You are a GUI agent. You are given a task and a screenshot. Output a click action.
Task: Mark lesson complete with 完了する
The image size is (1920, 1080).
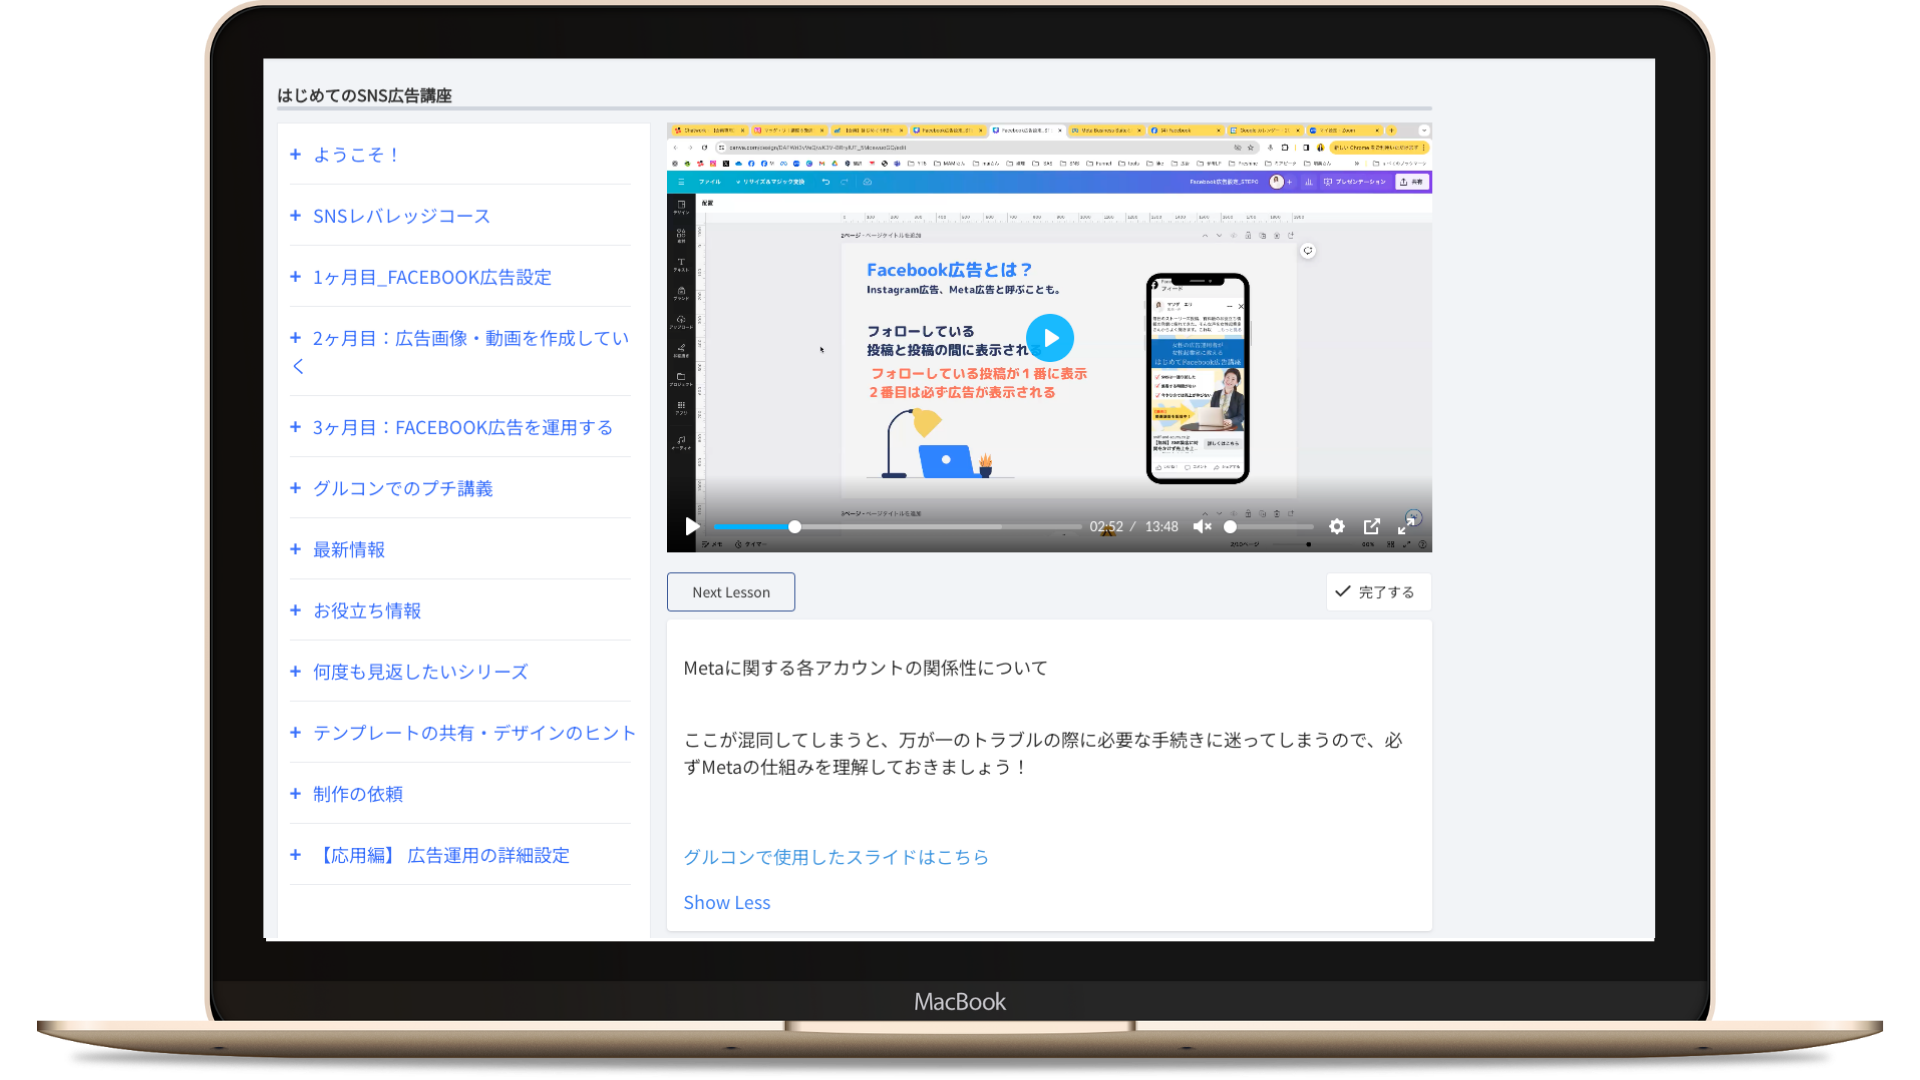pyautogui.click(x=1378, y=592)
